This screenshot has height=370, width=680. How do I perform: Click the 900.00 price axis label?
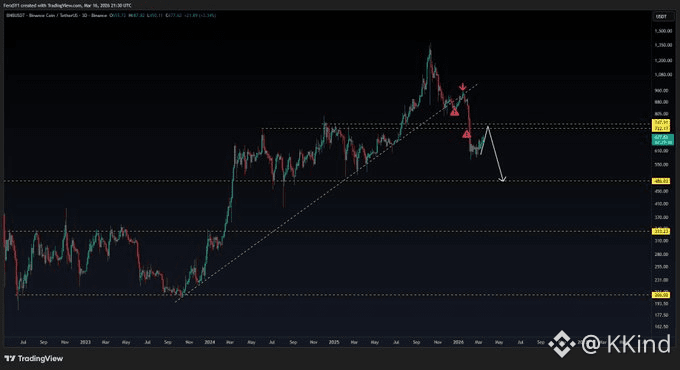tap(662, 91)
